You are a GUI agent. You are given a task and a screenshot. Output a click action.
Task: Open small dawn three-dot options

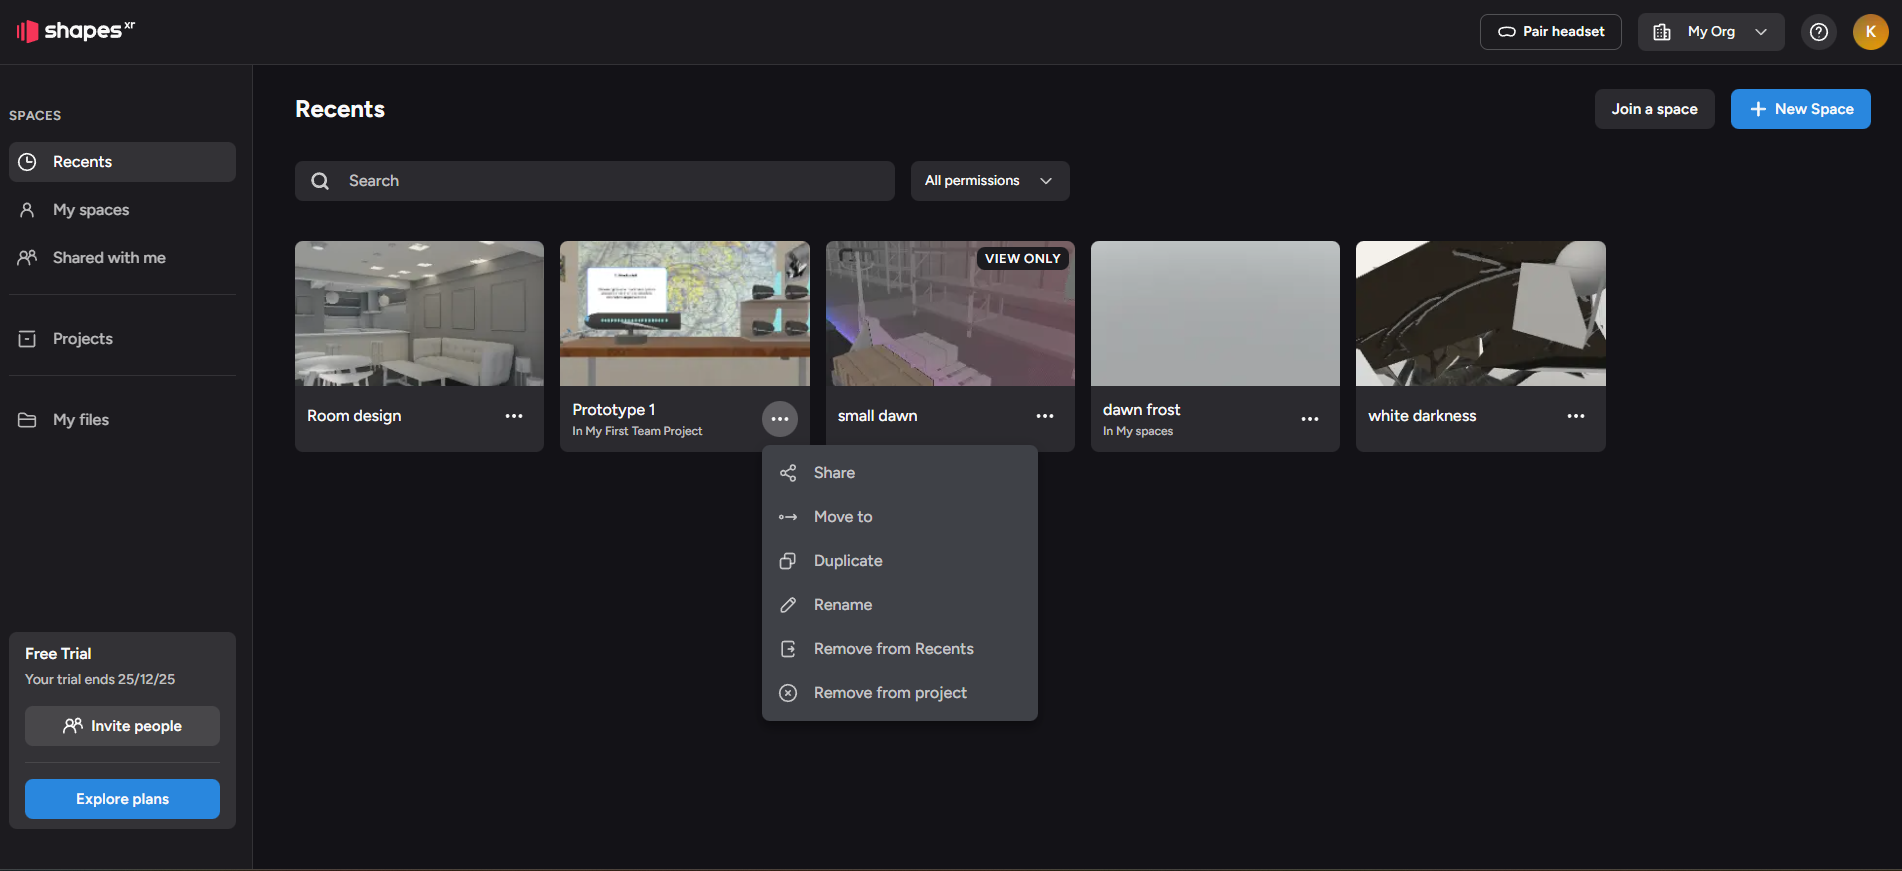pos(1044,416)
